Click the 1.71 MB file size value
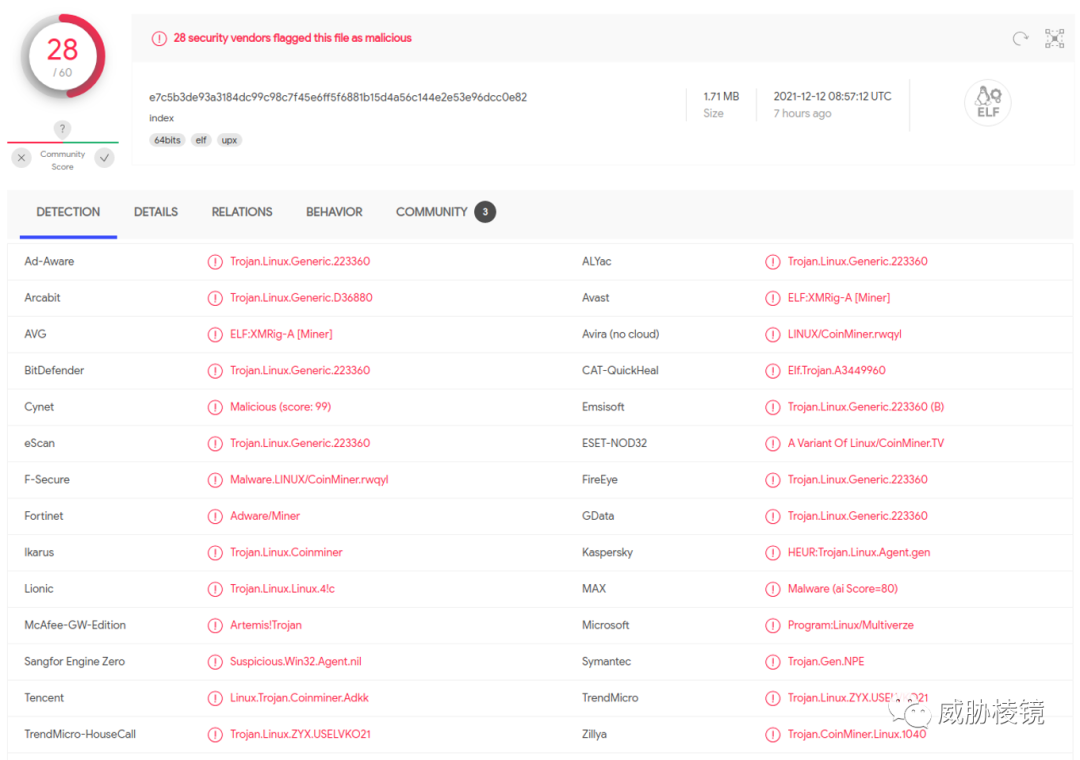Viewport: 1080px width, 760px height. click(721, 96)
